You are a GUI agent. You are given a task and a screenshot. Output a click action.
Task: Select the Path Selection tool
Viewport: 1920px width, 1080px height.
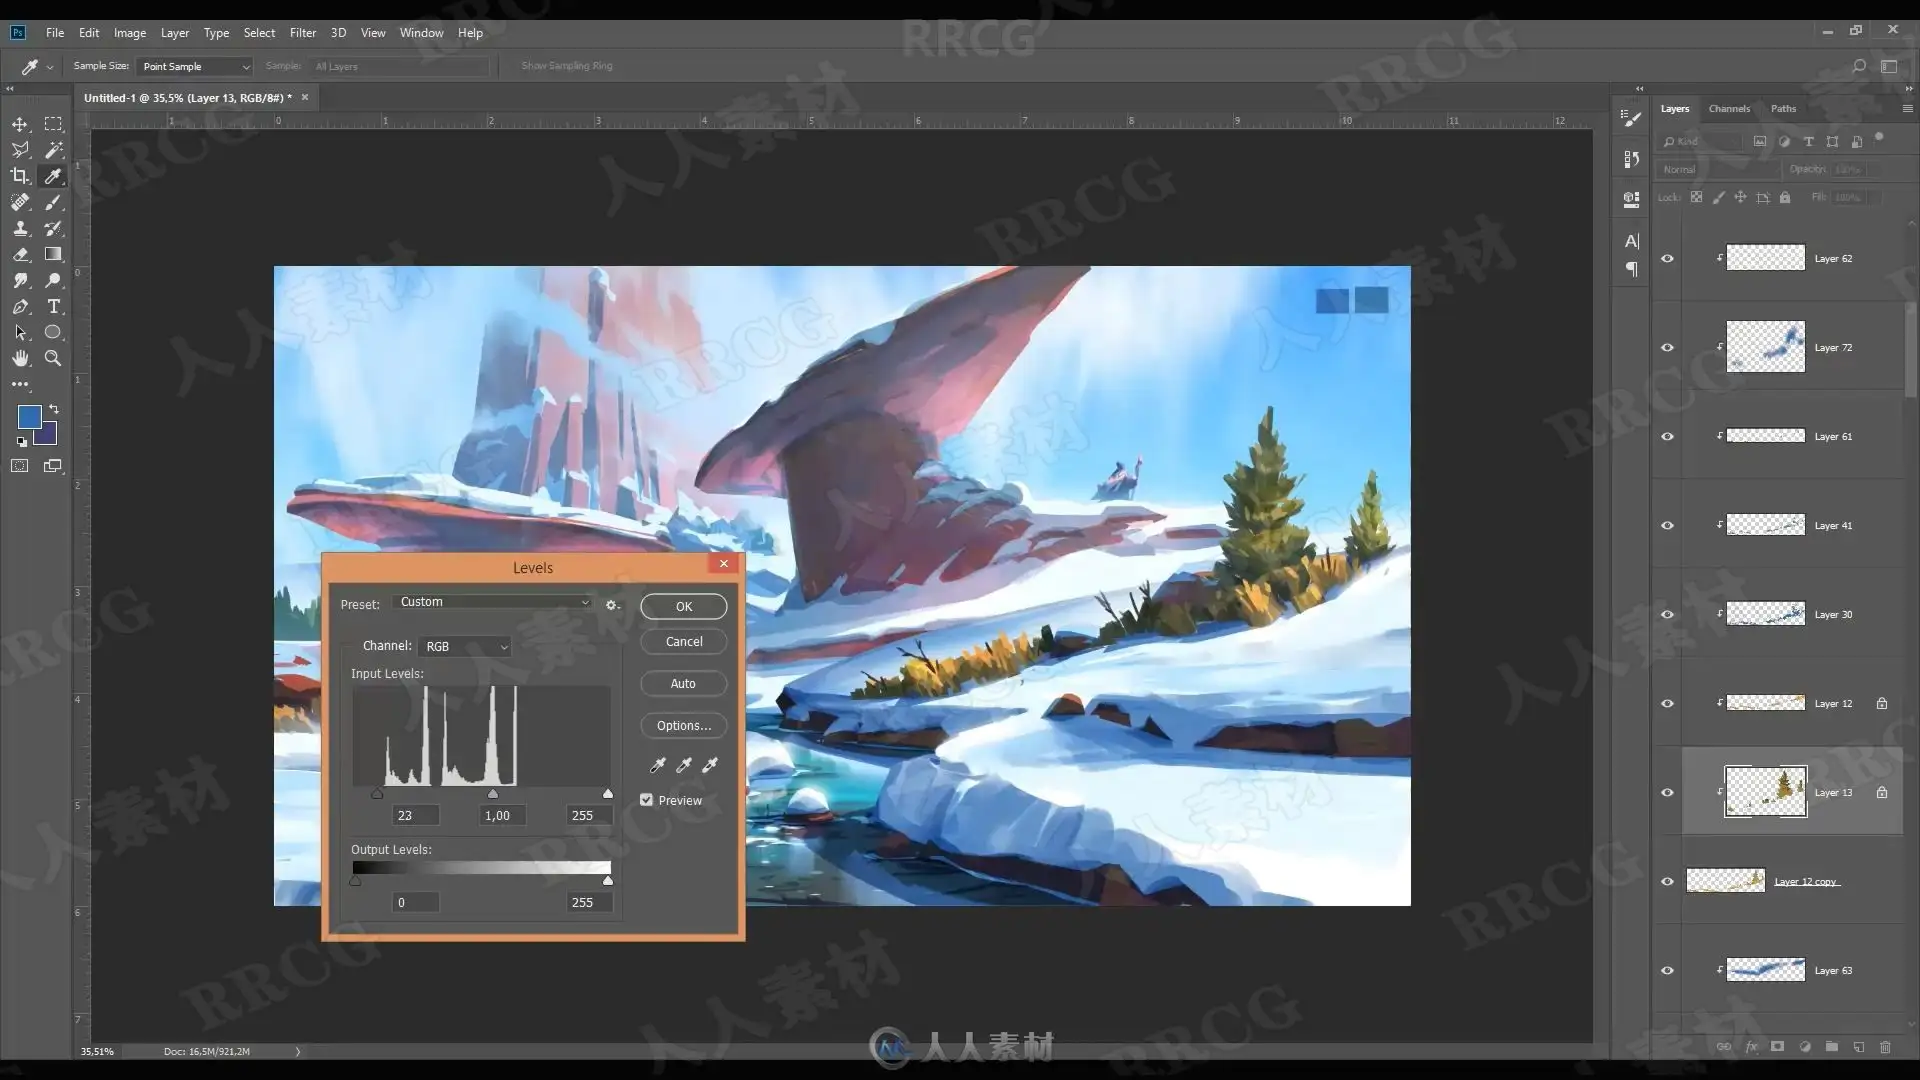pos(20,332)
